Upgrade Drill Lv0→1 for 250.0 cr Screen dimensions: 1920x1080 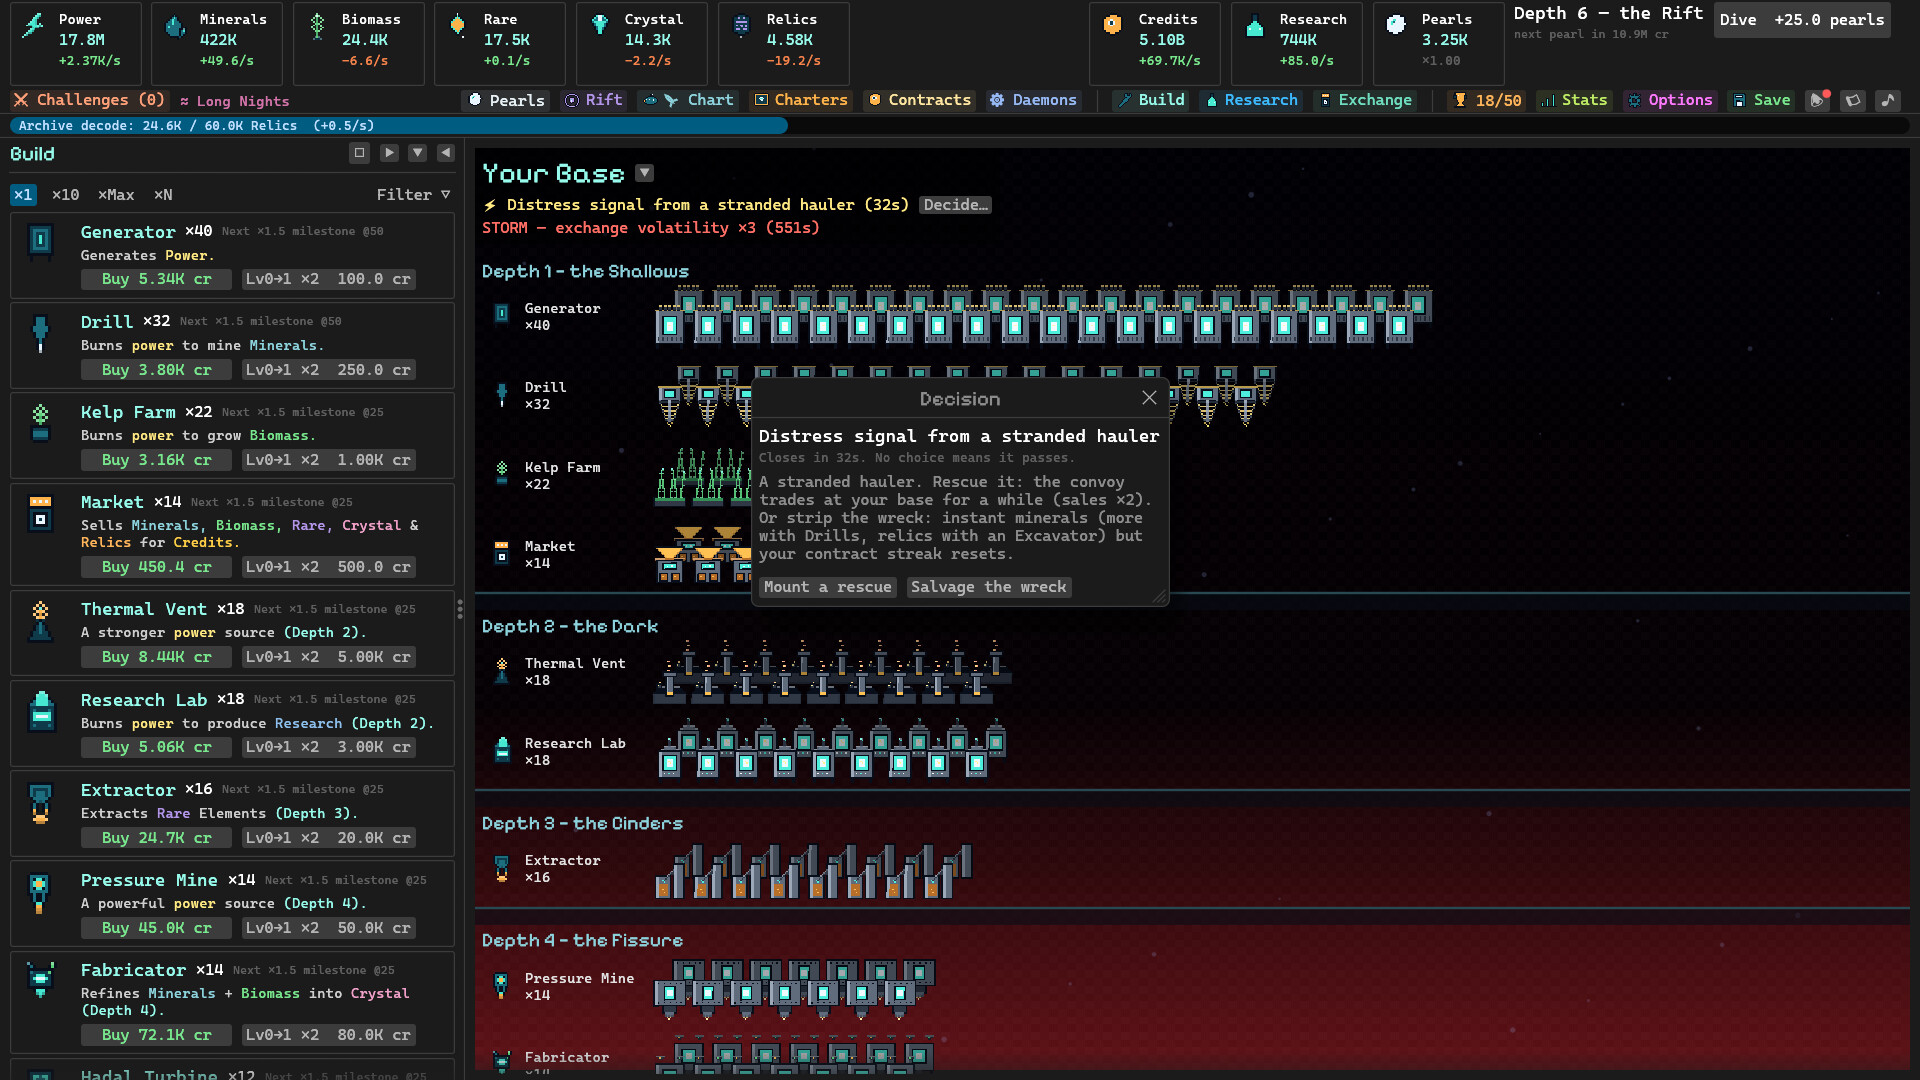328,370
